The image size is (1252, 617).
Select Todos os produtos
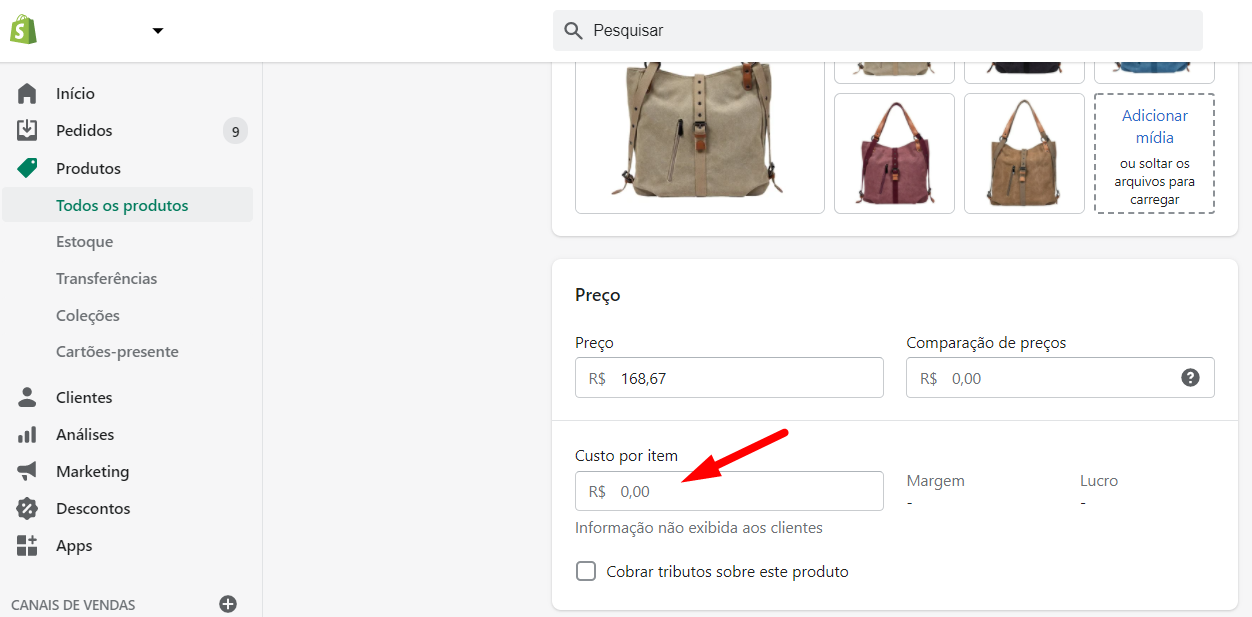122,206
